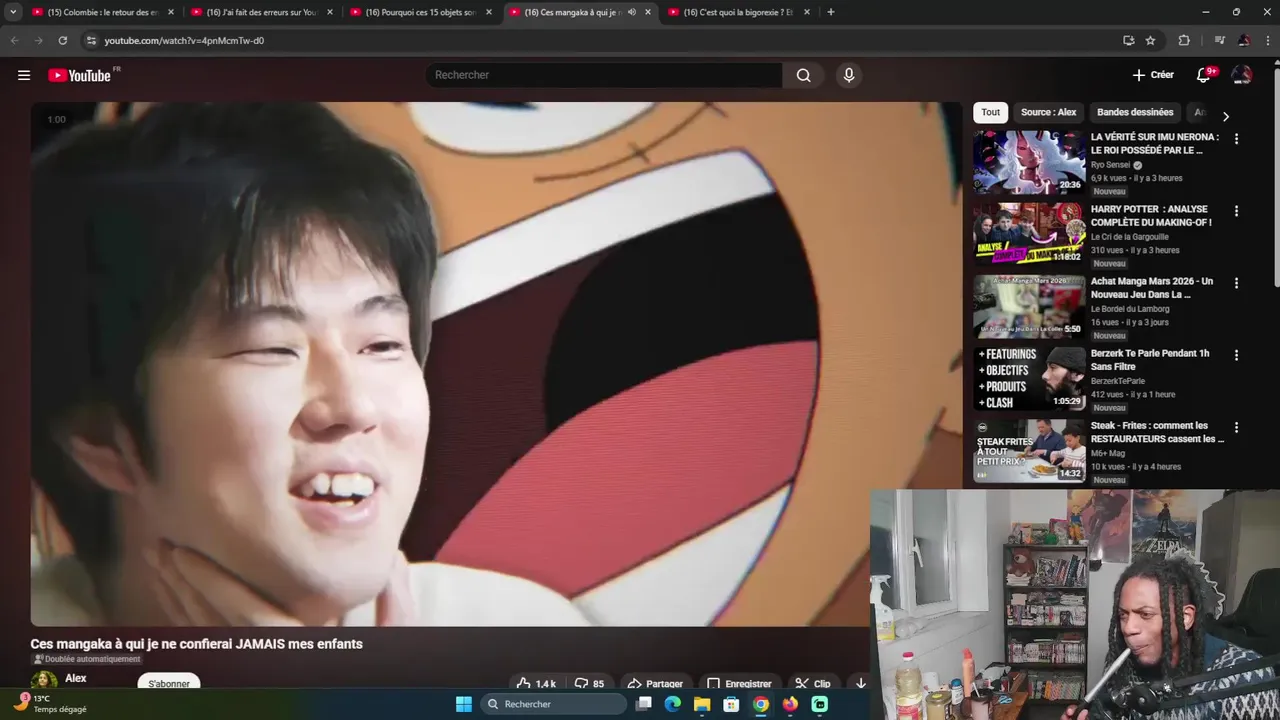Open the account avatar menu

coord(1242,75)
